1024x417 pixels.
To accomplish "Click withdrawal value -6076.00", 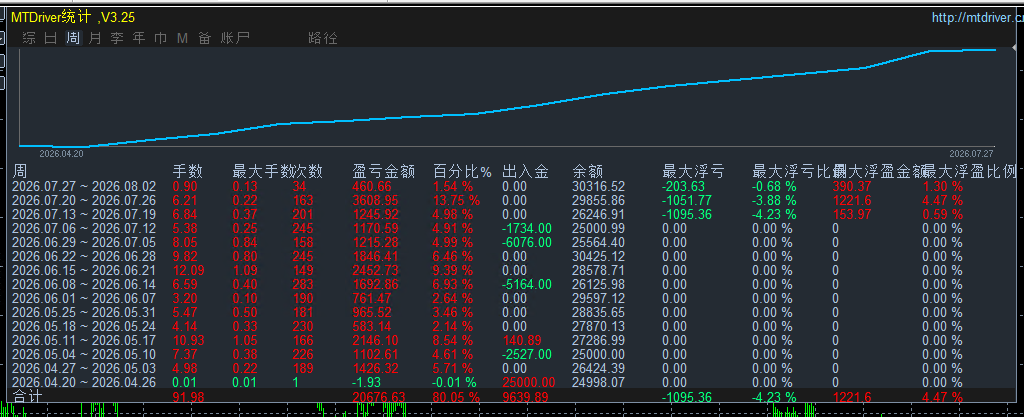I will click(527, 242).
